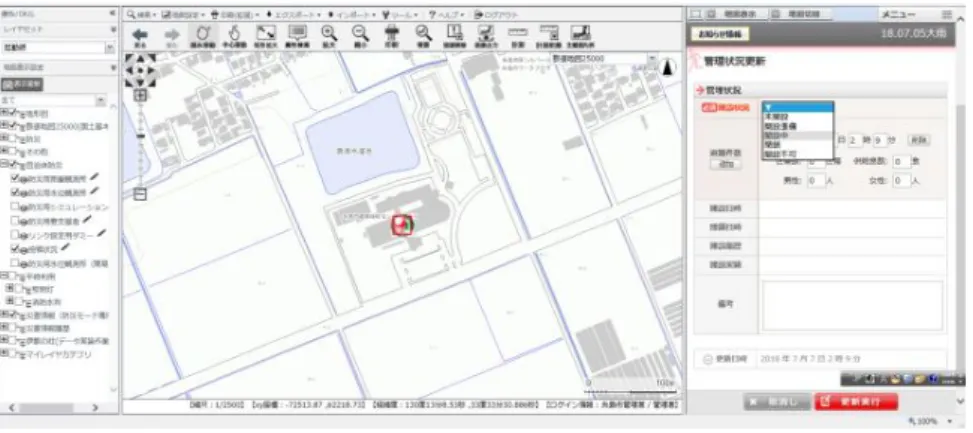
Task: Select the rectangle zoom (矩形拡大) tool
Action: (x=266, y=37)
